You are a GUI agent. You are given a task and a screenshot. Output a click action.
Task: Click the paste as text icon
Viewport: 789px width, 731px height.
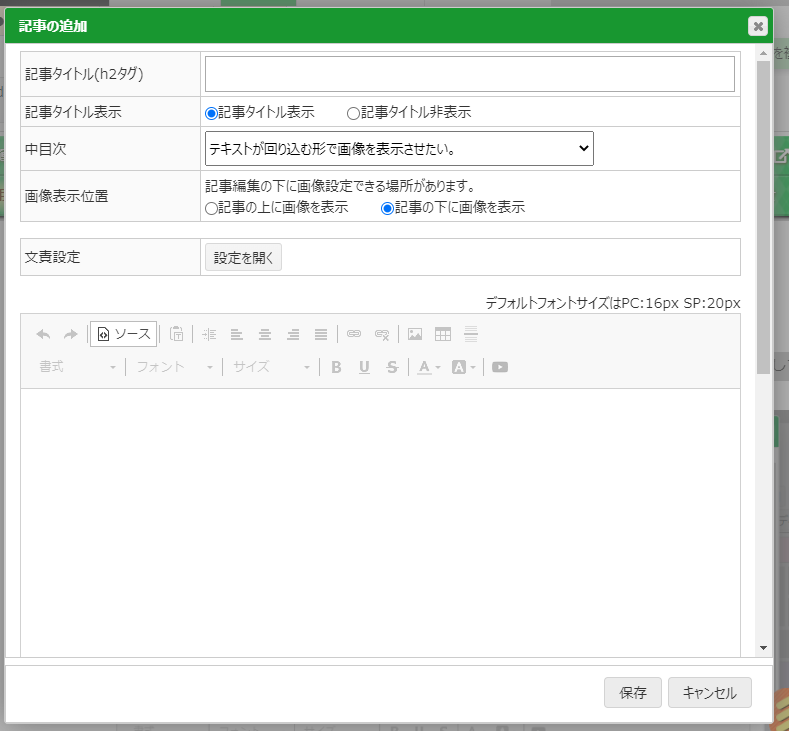pos(177,334)
